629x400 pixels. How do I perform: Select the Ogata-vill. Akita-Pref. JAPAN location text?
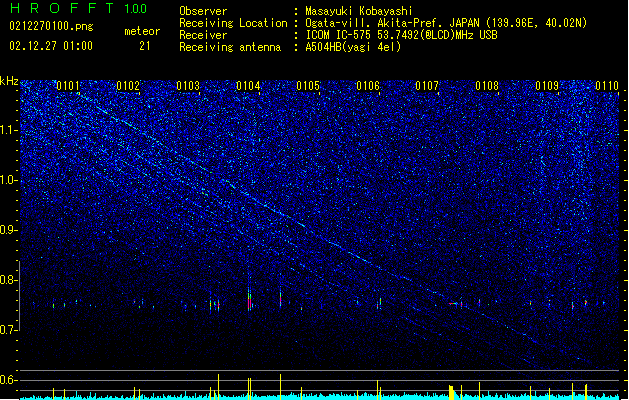(446, 23)
